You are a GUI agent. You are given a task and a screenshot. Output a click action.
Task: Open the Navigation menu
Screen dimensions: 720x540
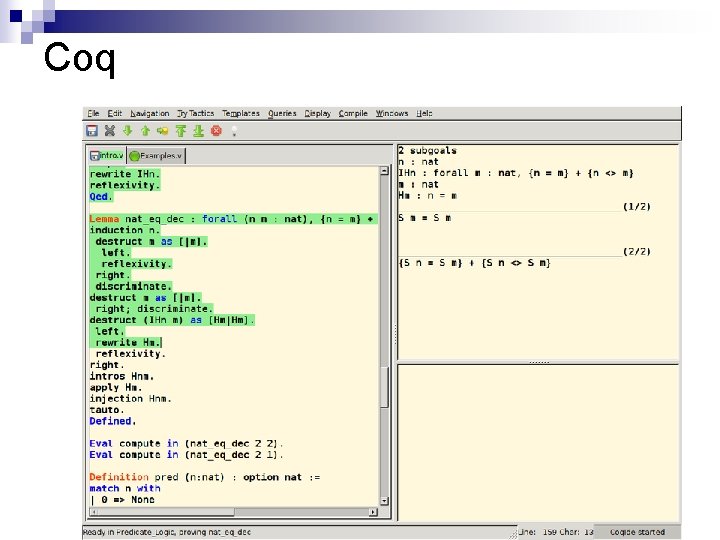150,113
